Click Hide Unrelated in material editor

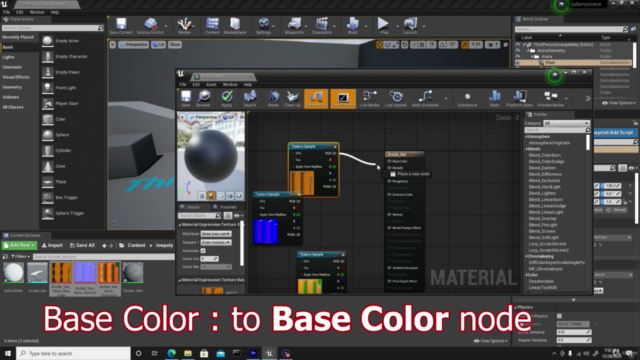pos(425,99)
